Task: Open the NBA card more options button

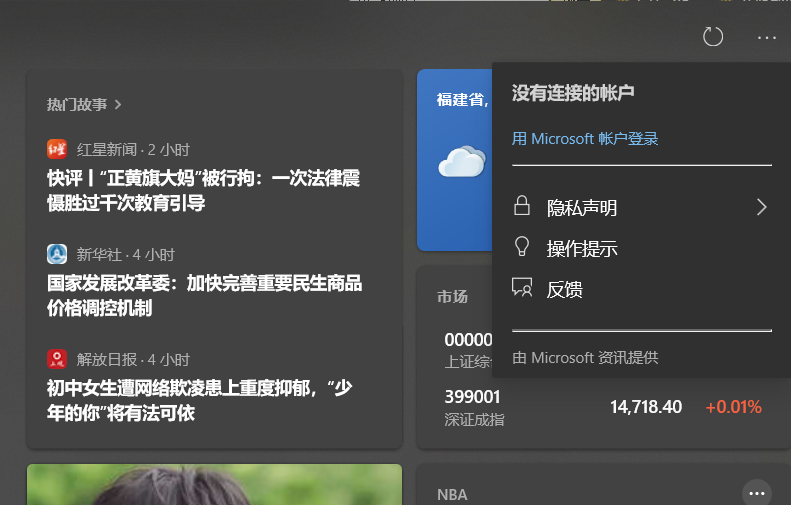Action: pos(757,492)
